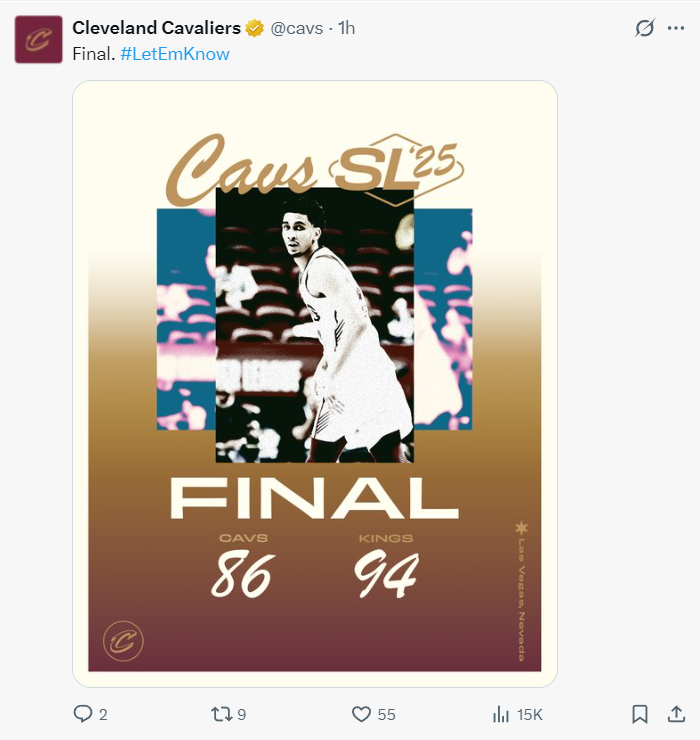This screenshot has height=740, width=700.
Task: Click the reply speech bubble icon
Action: tap(83, 714)
